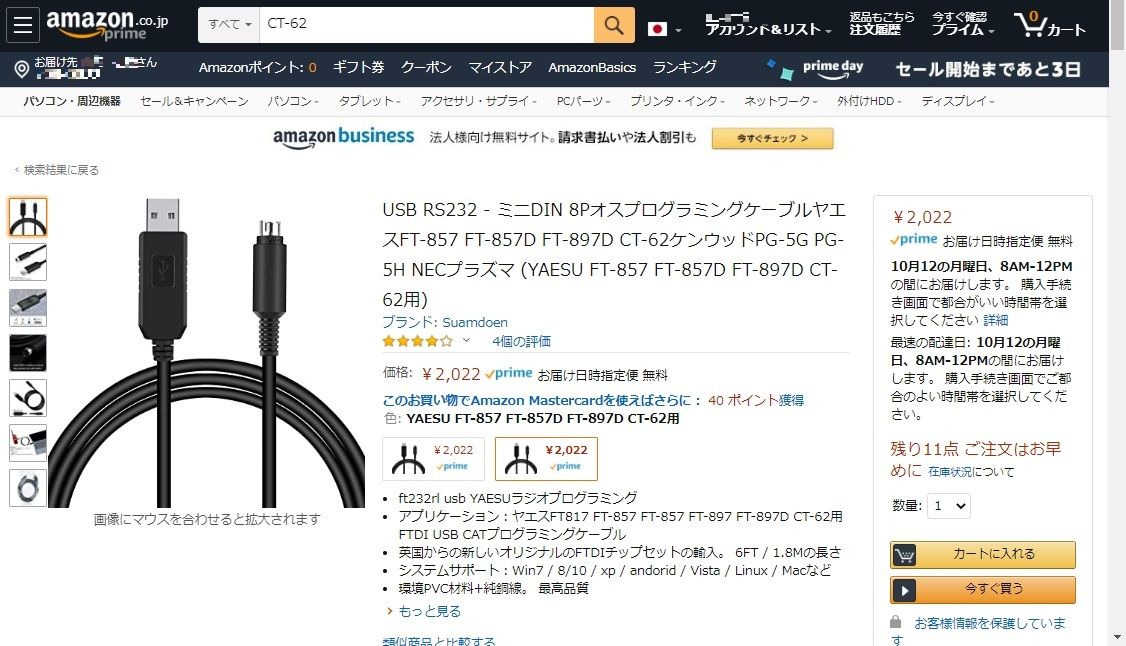1126x646 pixels.
Task: Open the shopping cart icon
Action: tap(1050, 25)
